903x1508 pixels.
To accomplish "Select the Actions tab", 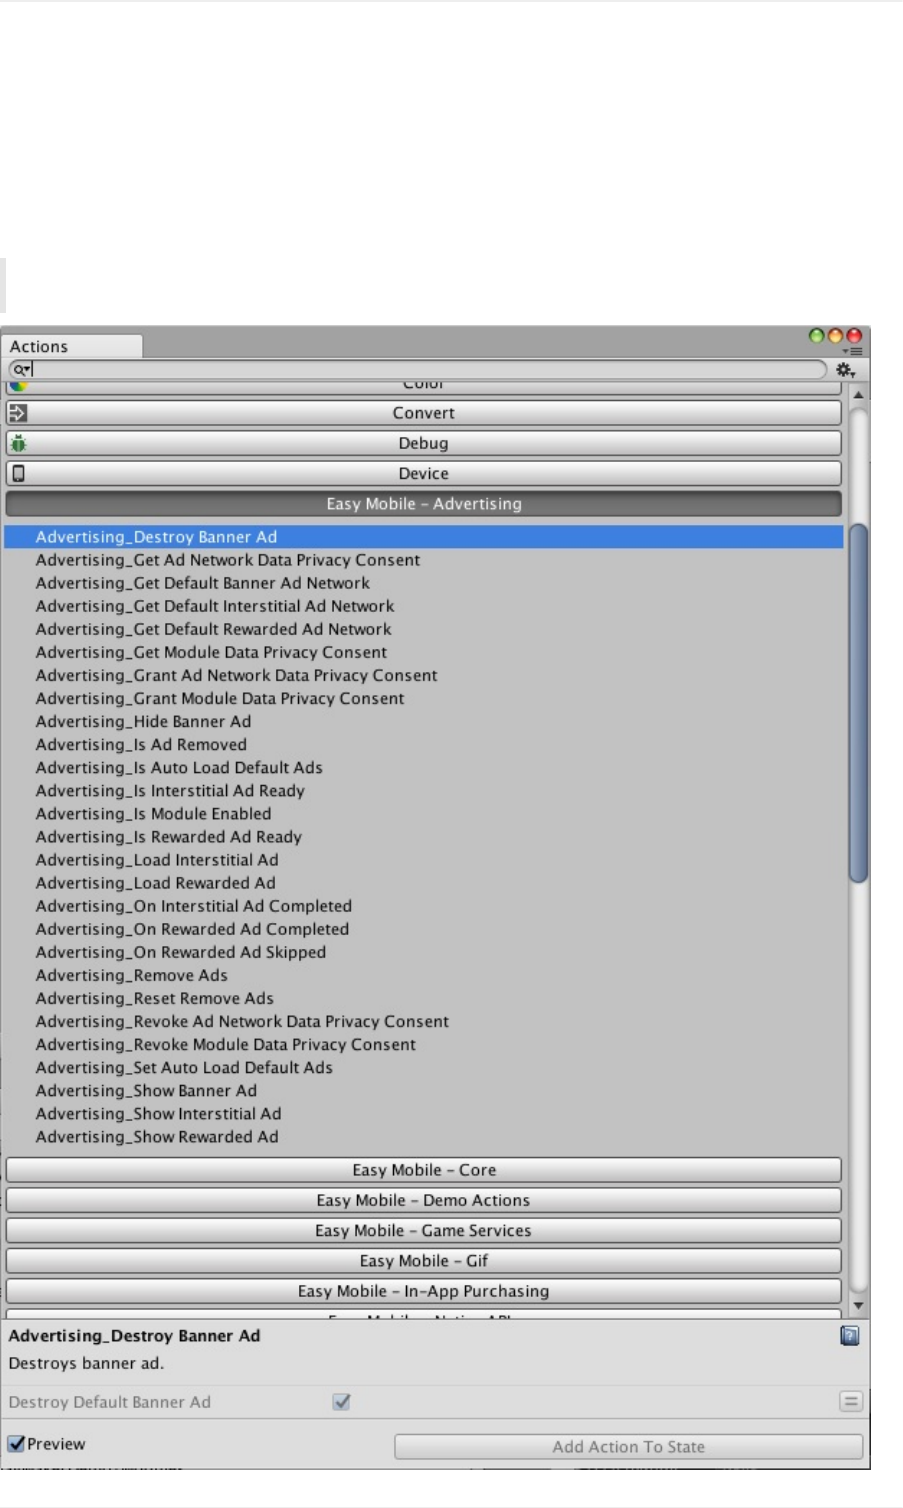I will pos(71,346).
